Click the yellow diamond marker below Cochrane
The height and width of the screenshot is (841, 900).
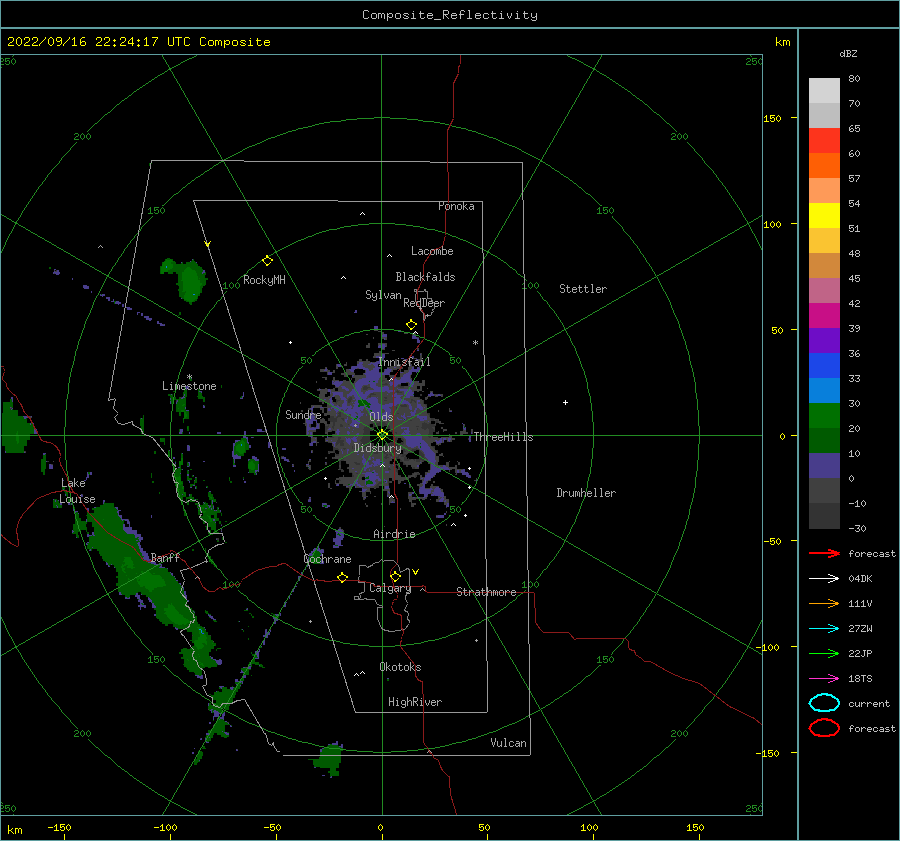coord(342,577)
